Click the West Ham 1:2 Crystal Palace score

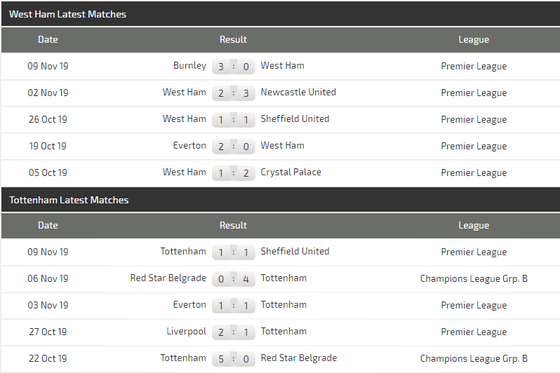(x=234, y=173)
